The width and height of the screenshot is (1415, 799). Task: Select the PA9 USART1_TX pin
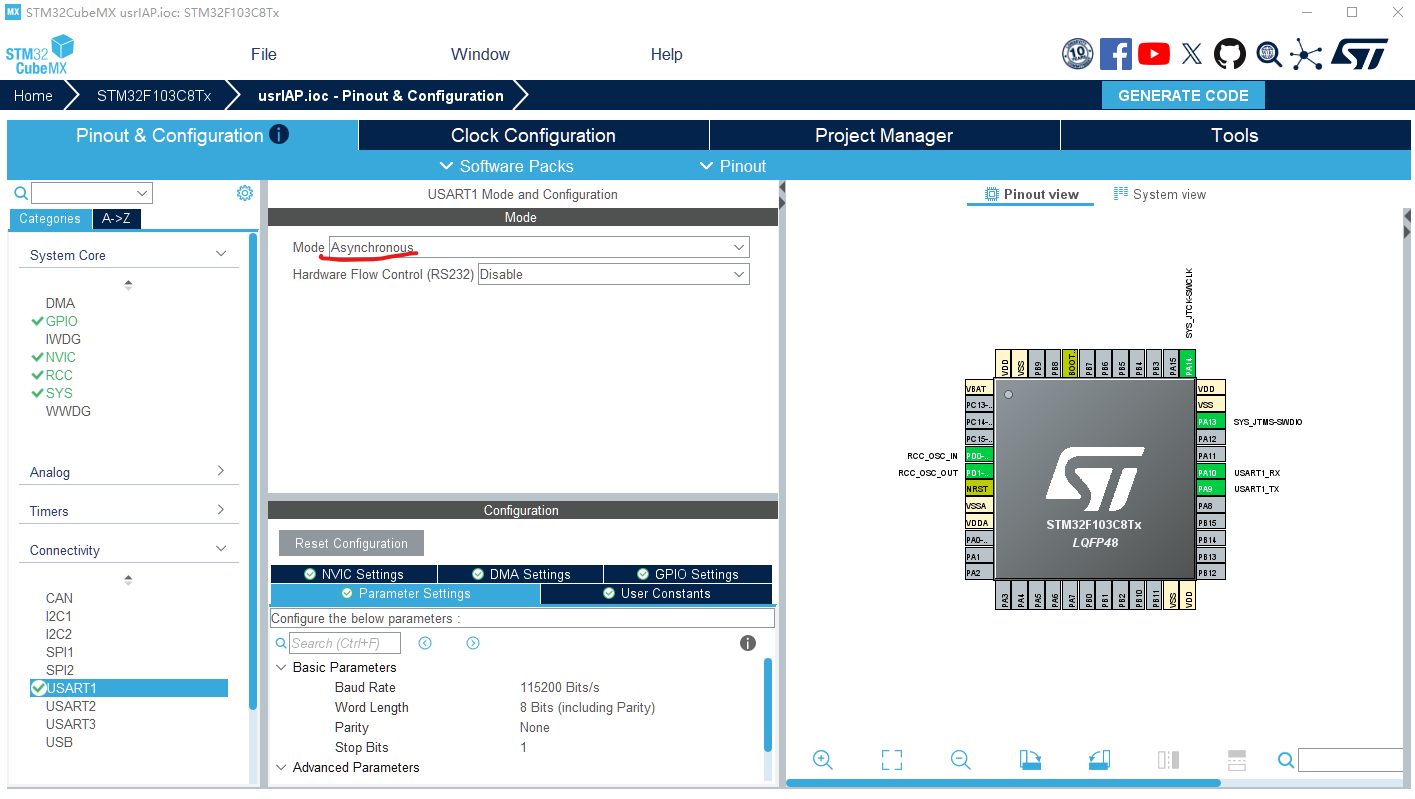[x=1210, y=488]
